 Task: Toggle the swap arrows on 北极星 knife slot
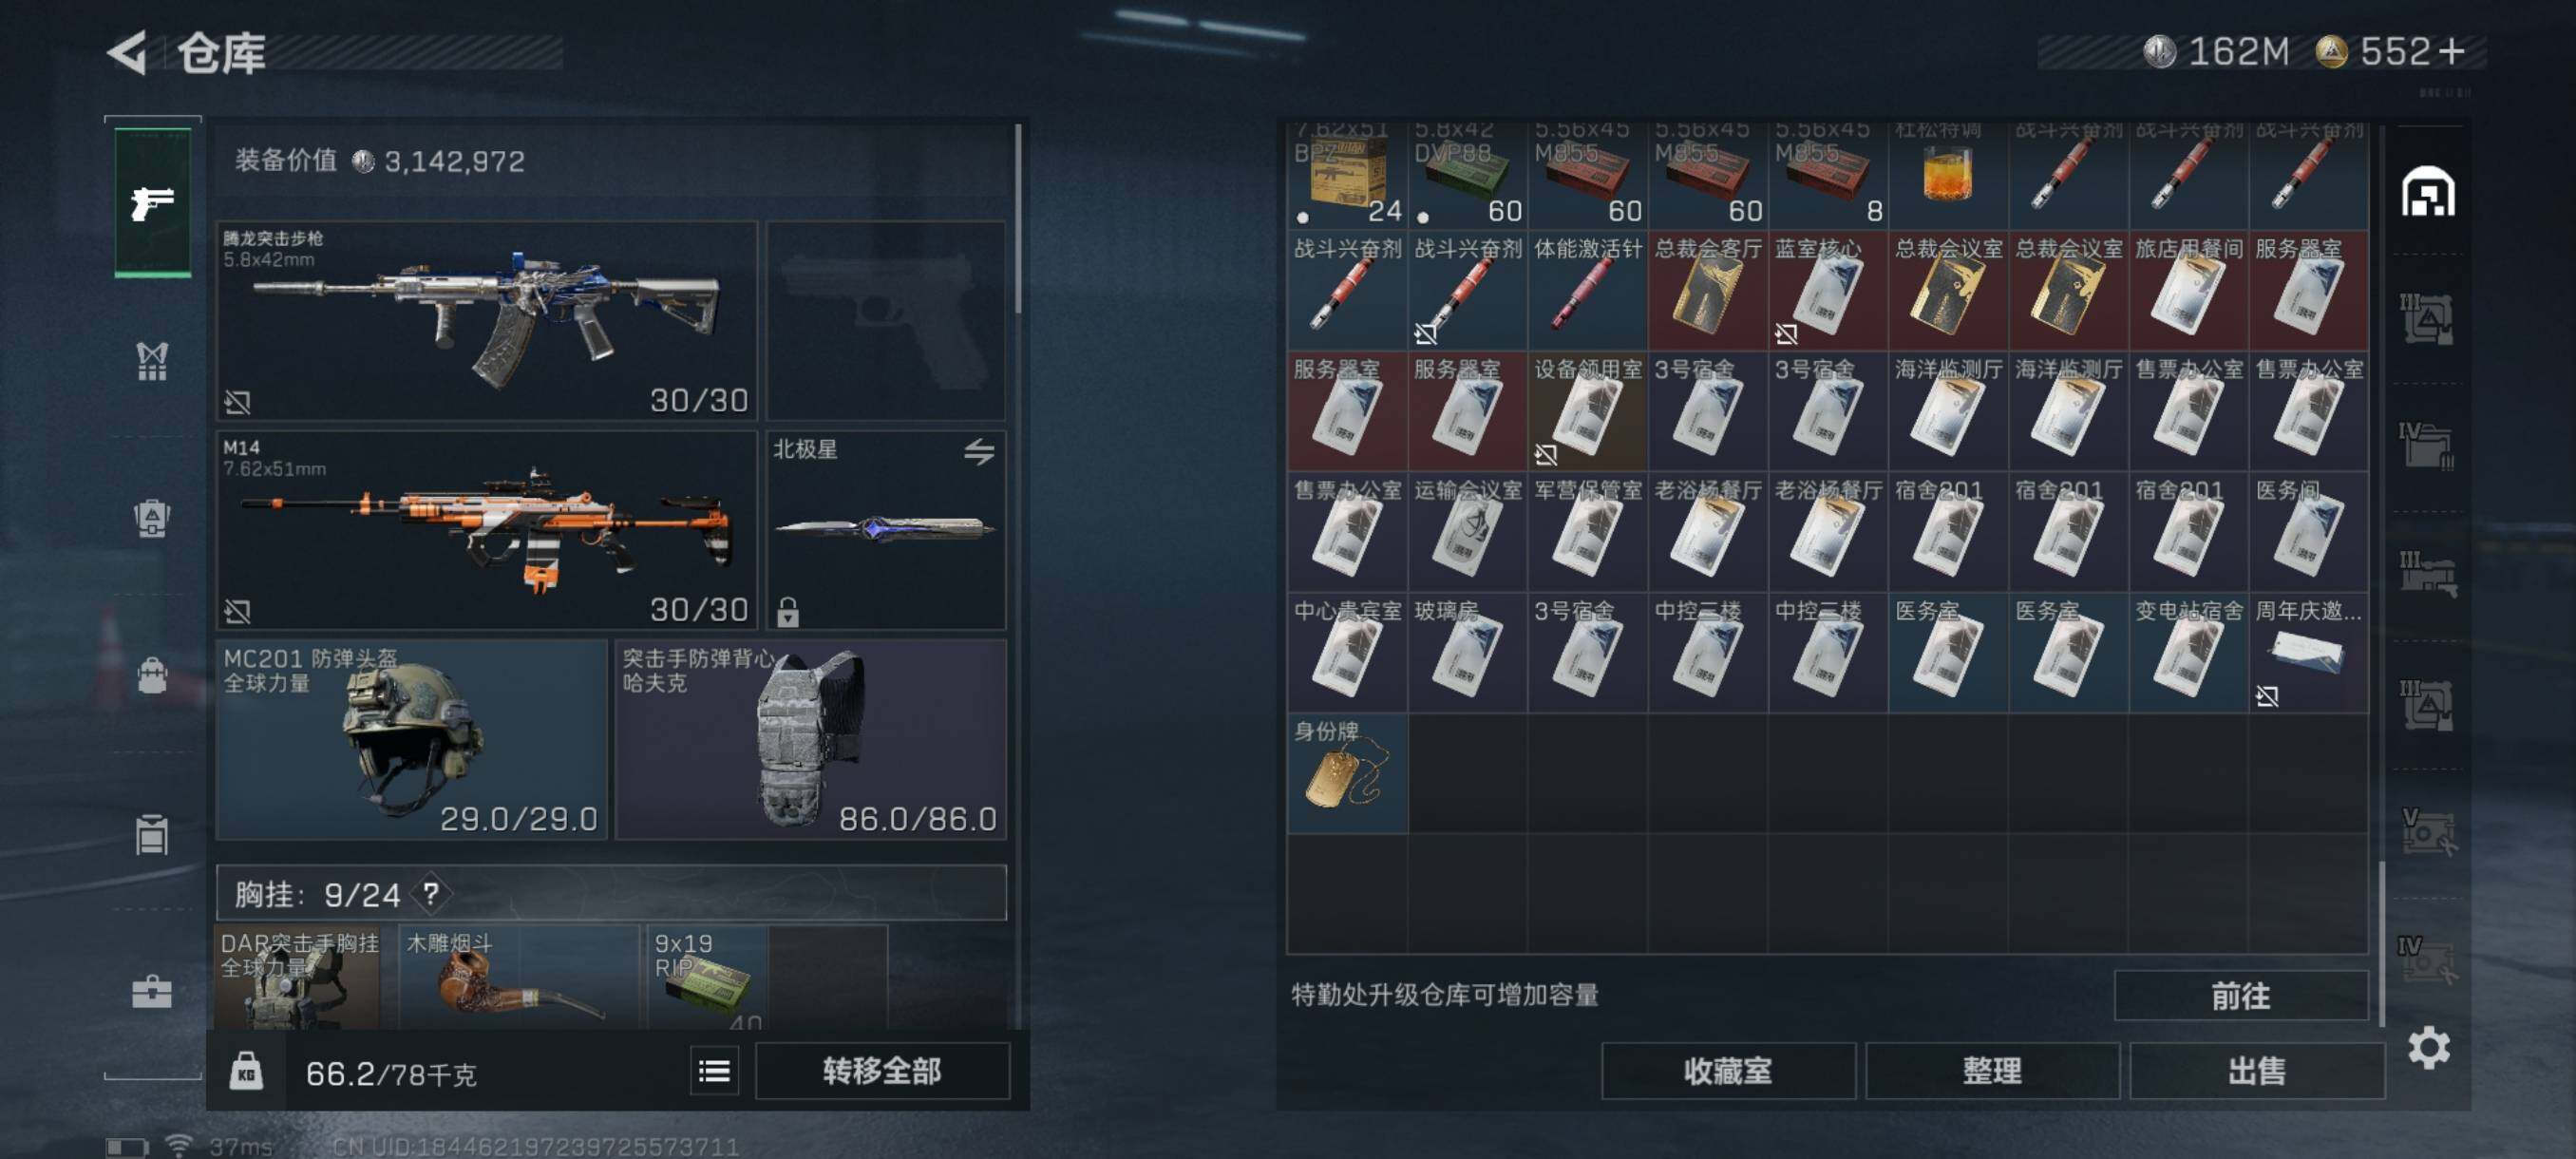[979, 452]
